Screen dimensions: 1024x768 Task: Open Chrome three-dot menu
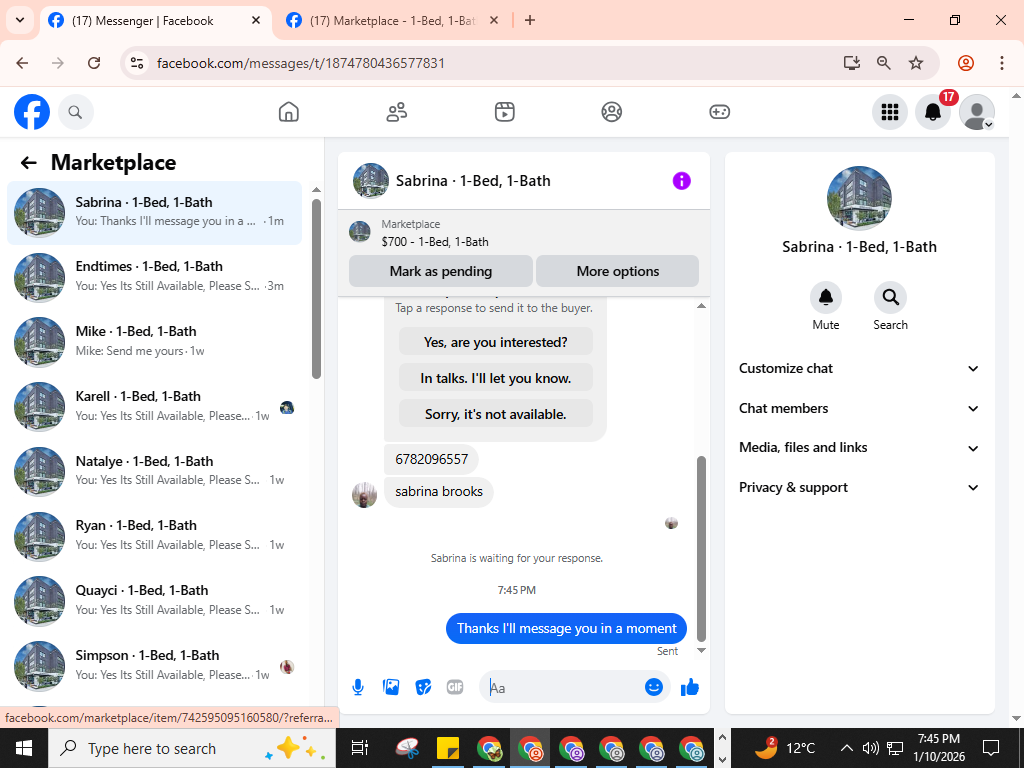pos(1001,63)
